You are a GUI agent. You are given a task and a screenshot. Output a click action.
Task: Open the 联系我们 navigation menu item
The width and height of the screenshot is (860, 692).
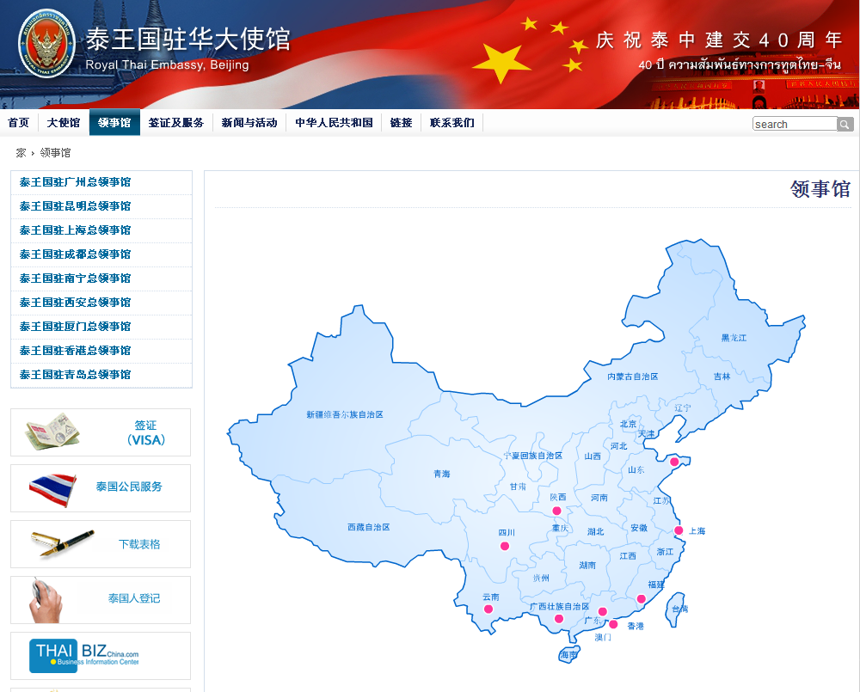pos(452,123)
